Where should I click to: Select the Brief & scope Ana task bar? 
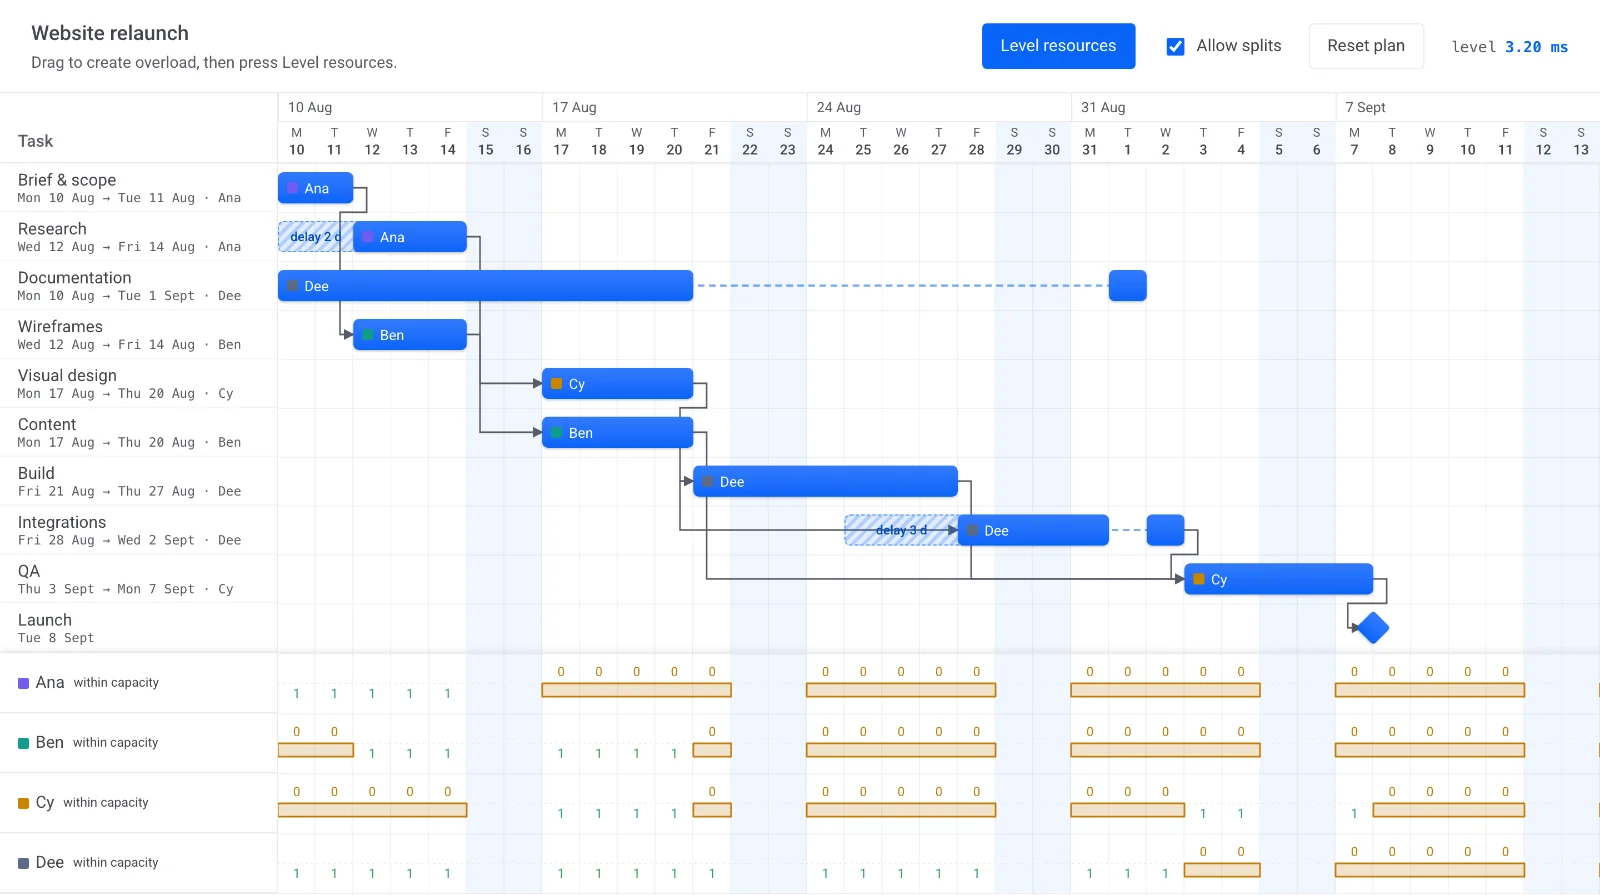click(315, 188)
